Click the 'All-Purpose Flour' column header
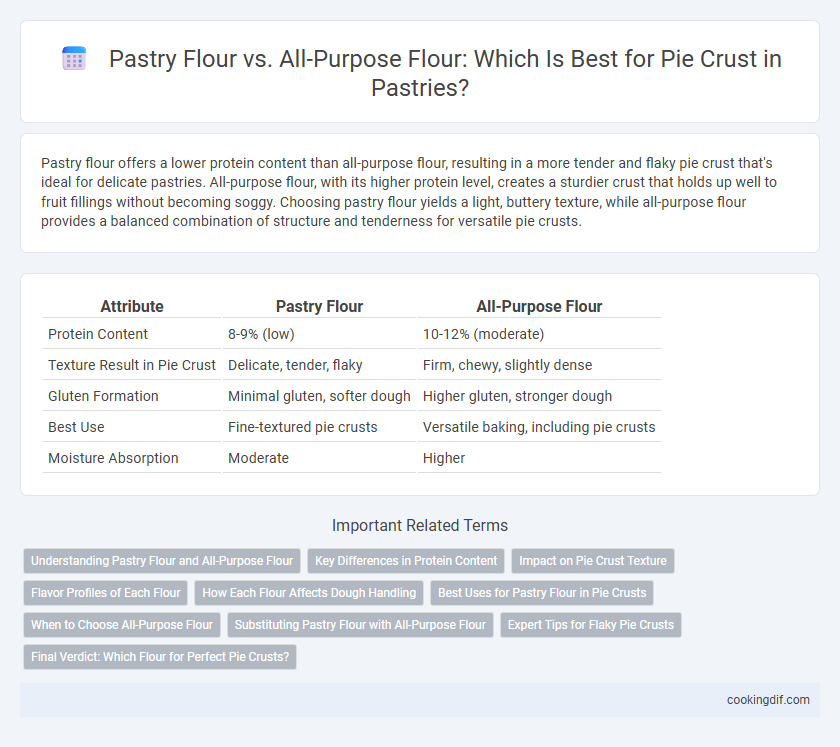Screen dimensions: 840x747 point(539,306)
